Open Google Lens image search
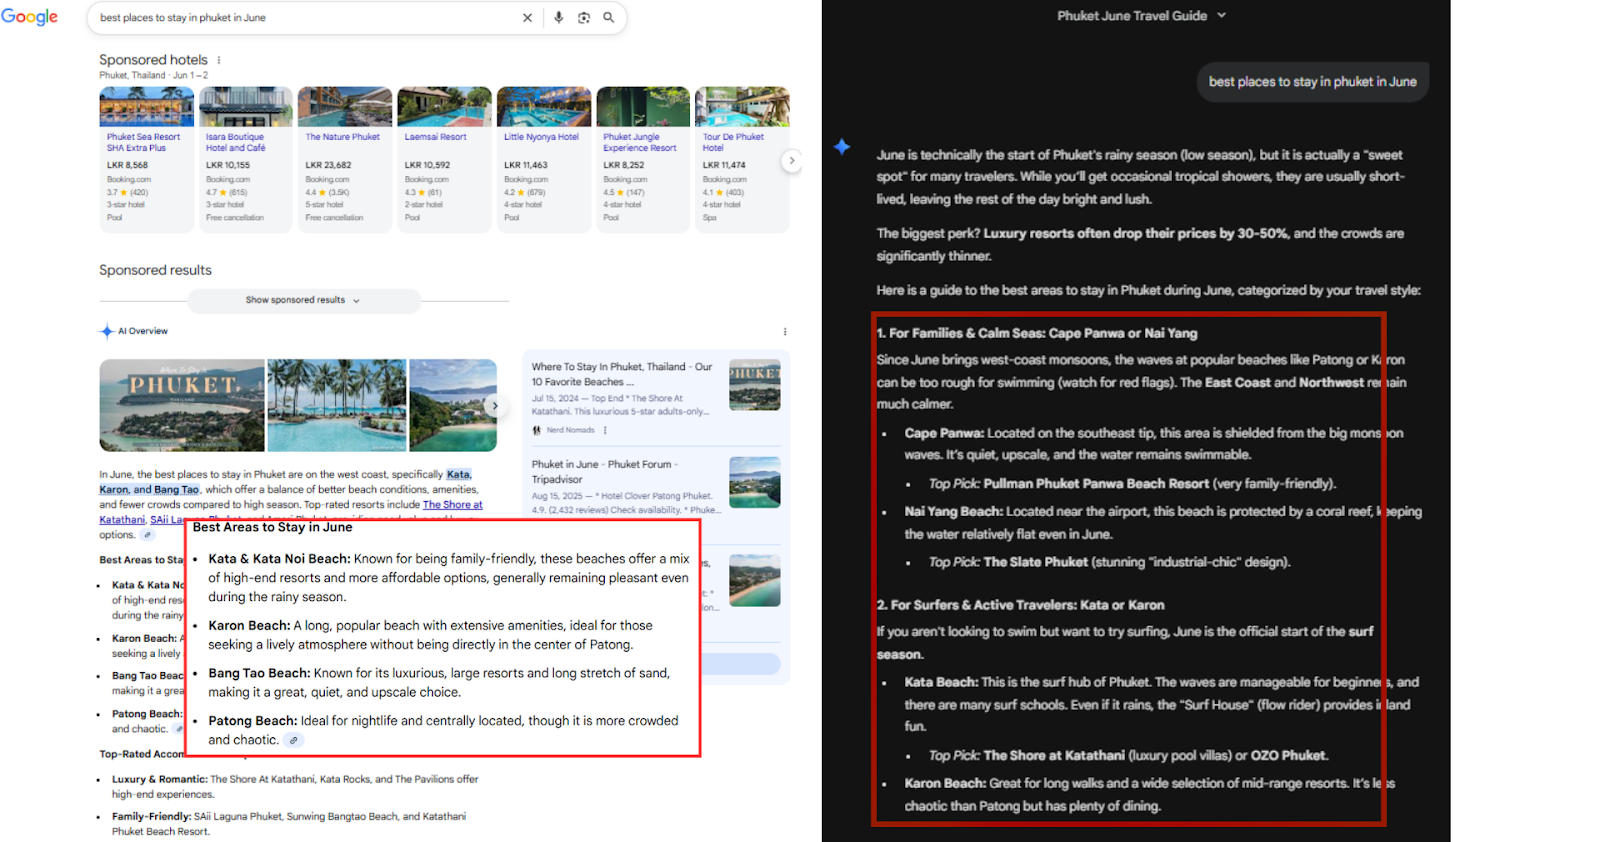The height and width of the screenshot is (842, 1600). click(x=584, y=18)
